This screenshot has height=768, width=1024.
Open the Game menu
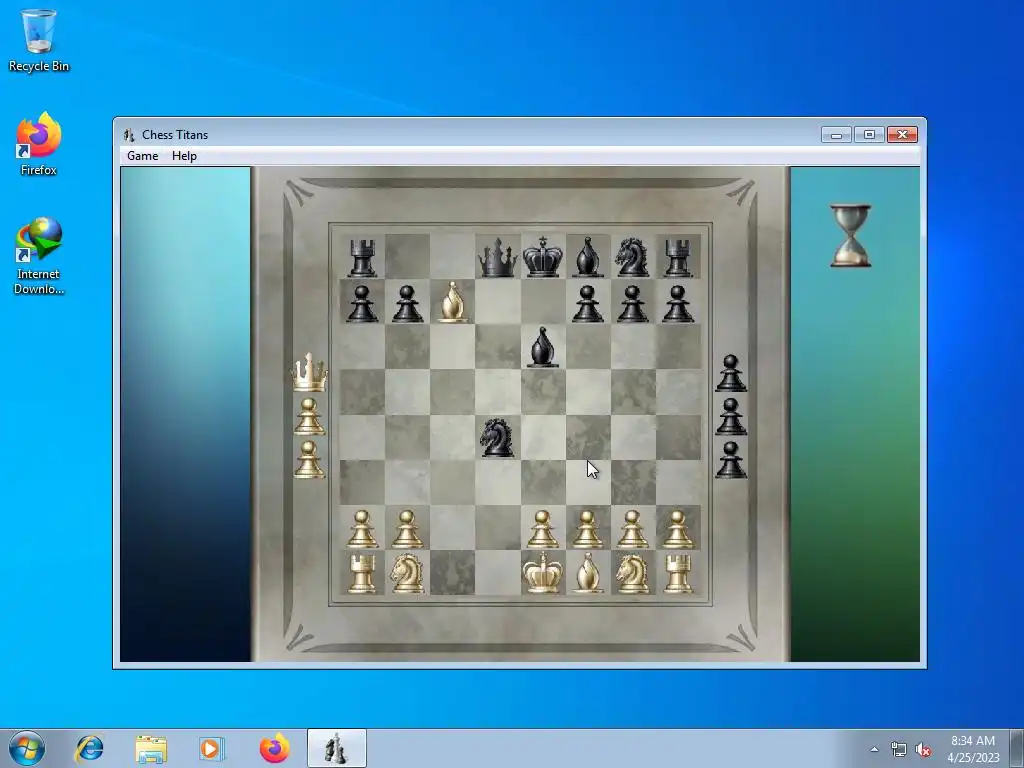pos(142,155)
